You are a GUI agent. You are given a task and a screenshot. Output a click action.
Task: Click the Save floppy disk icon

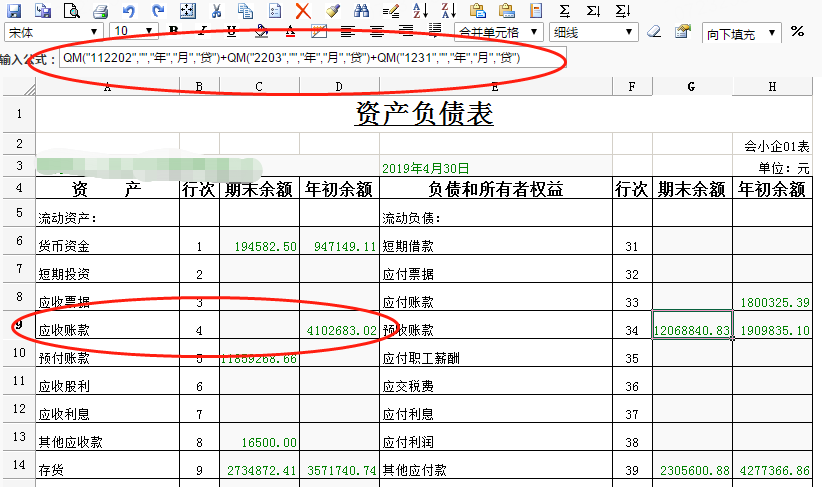click(x=14, y=10)
